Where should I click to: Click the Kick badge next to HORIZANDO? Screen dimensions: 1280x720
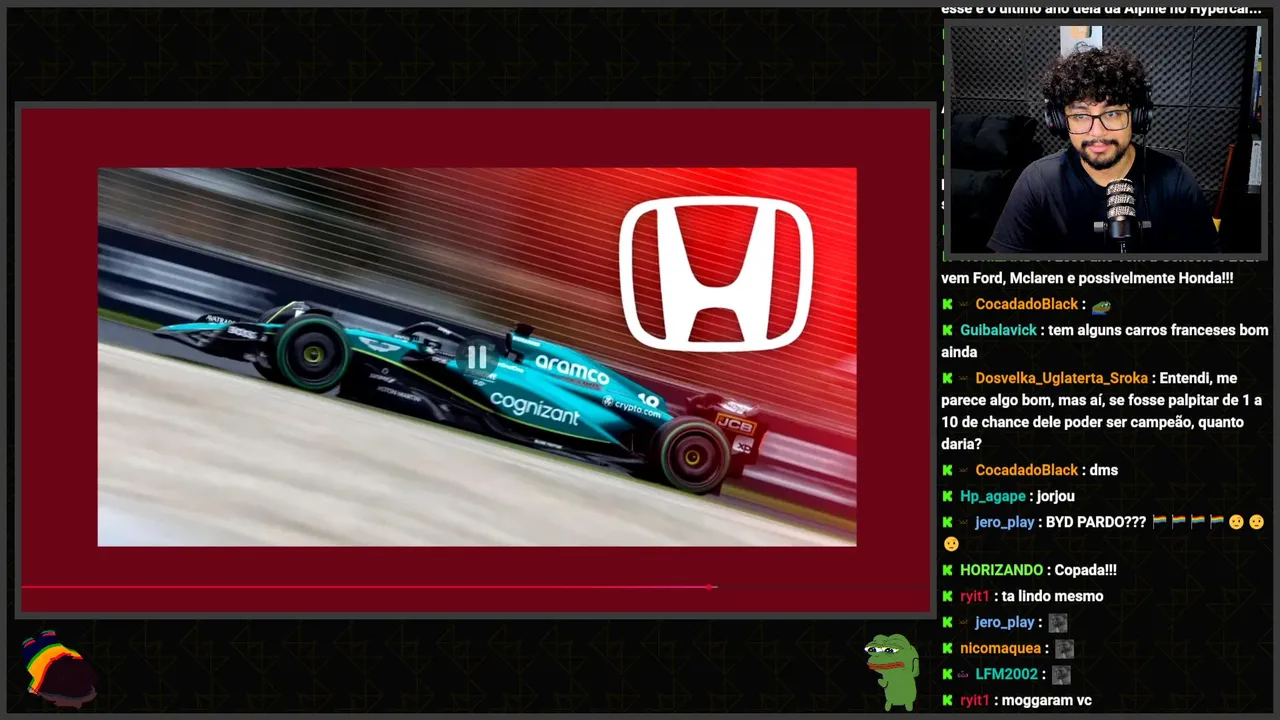pyautogui.click(x=947, y=570)
